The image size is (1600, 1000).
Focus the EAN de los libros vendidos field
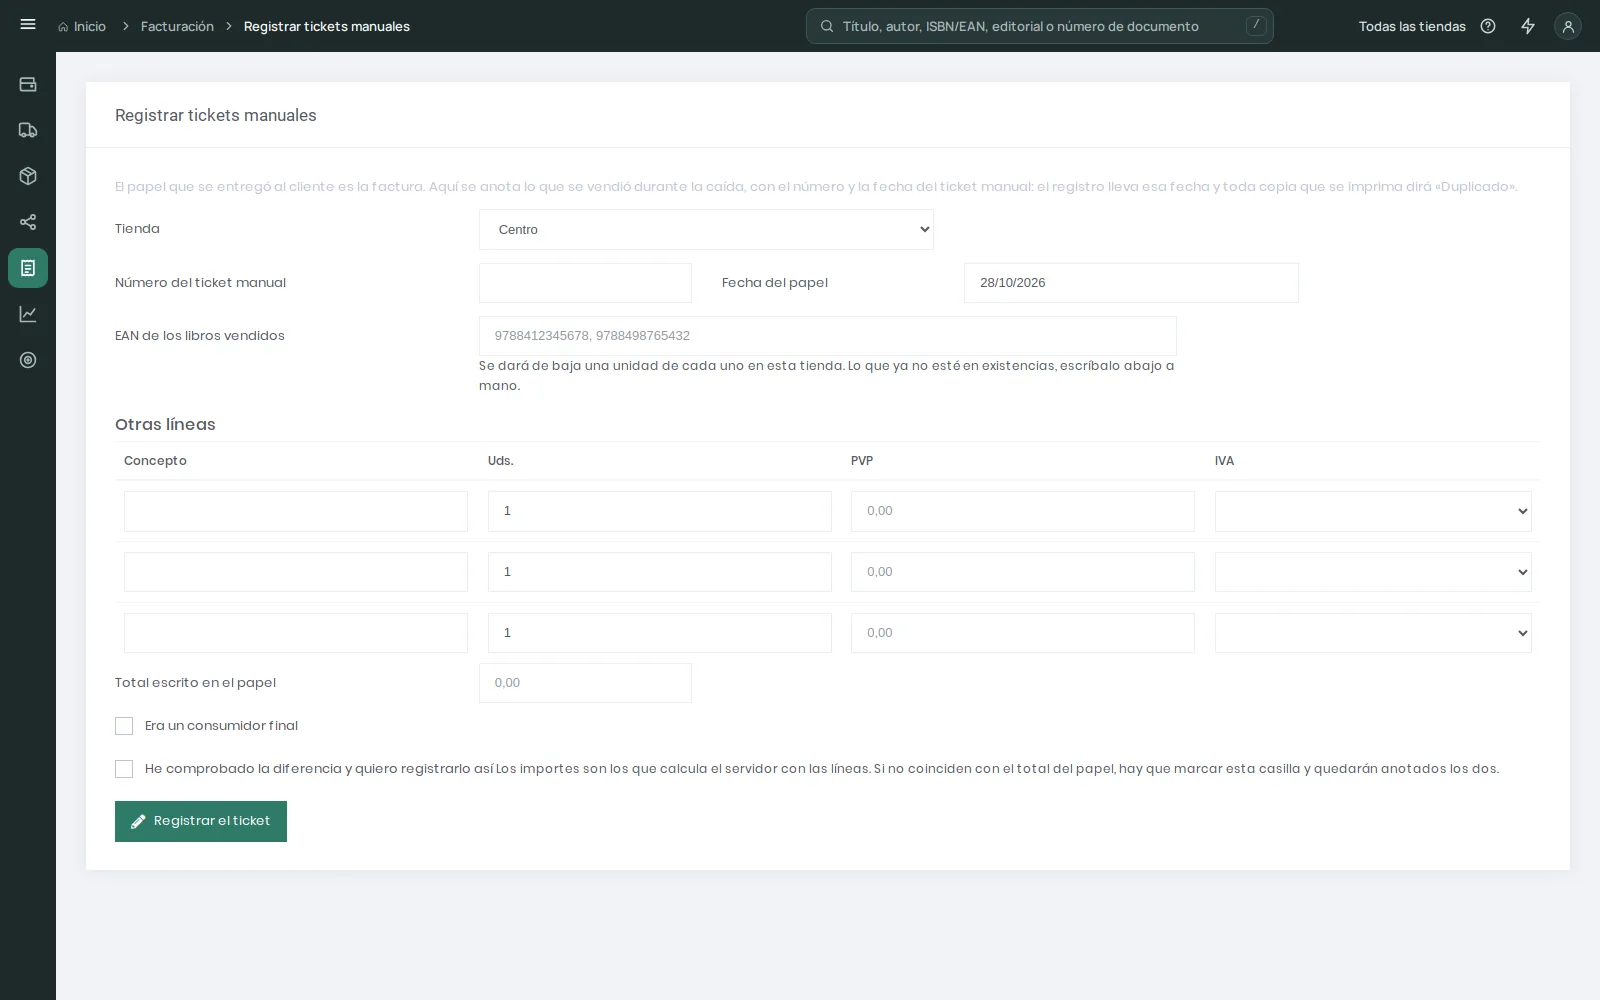click(828, 336)
